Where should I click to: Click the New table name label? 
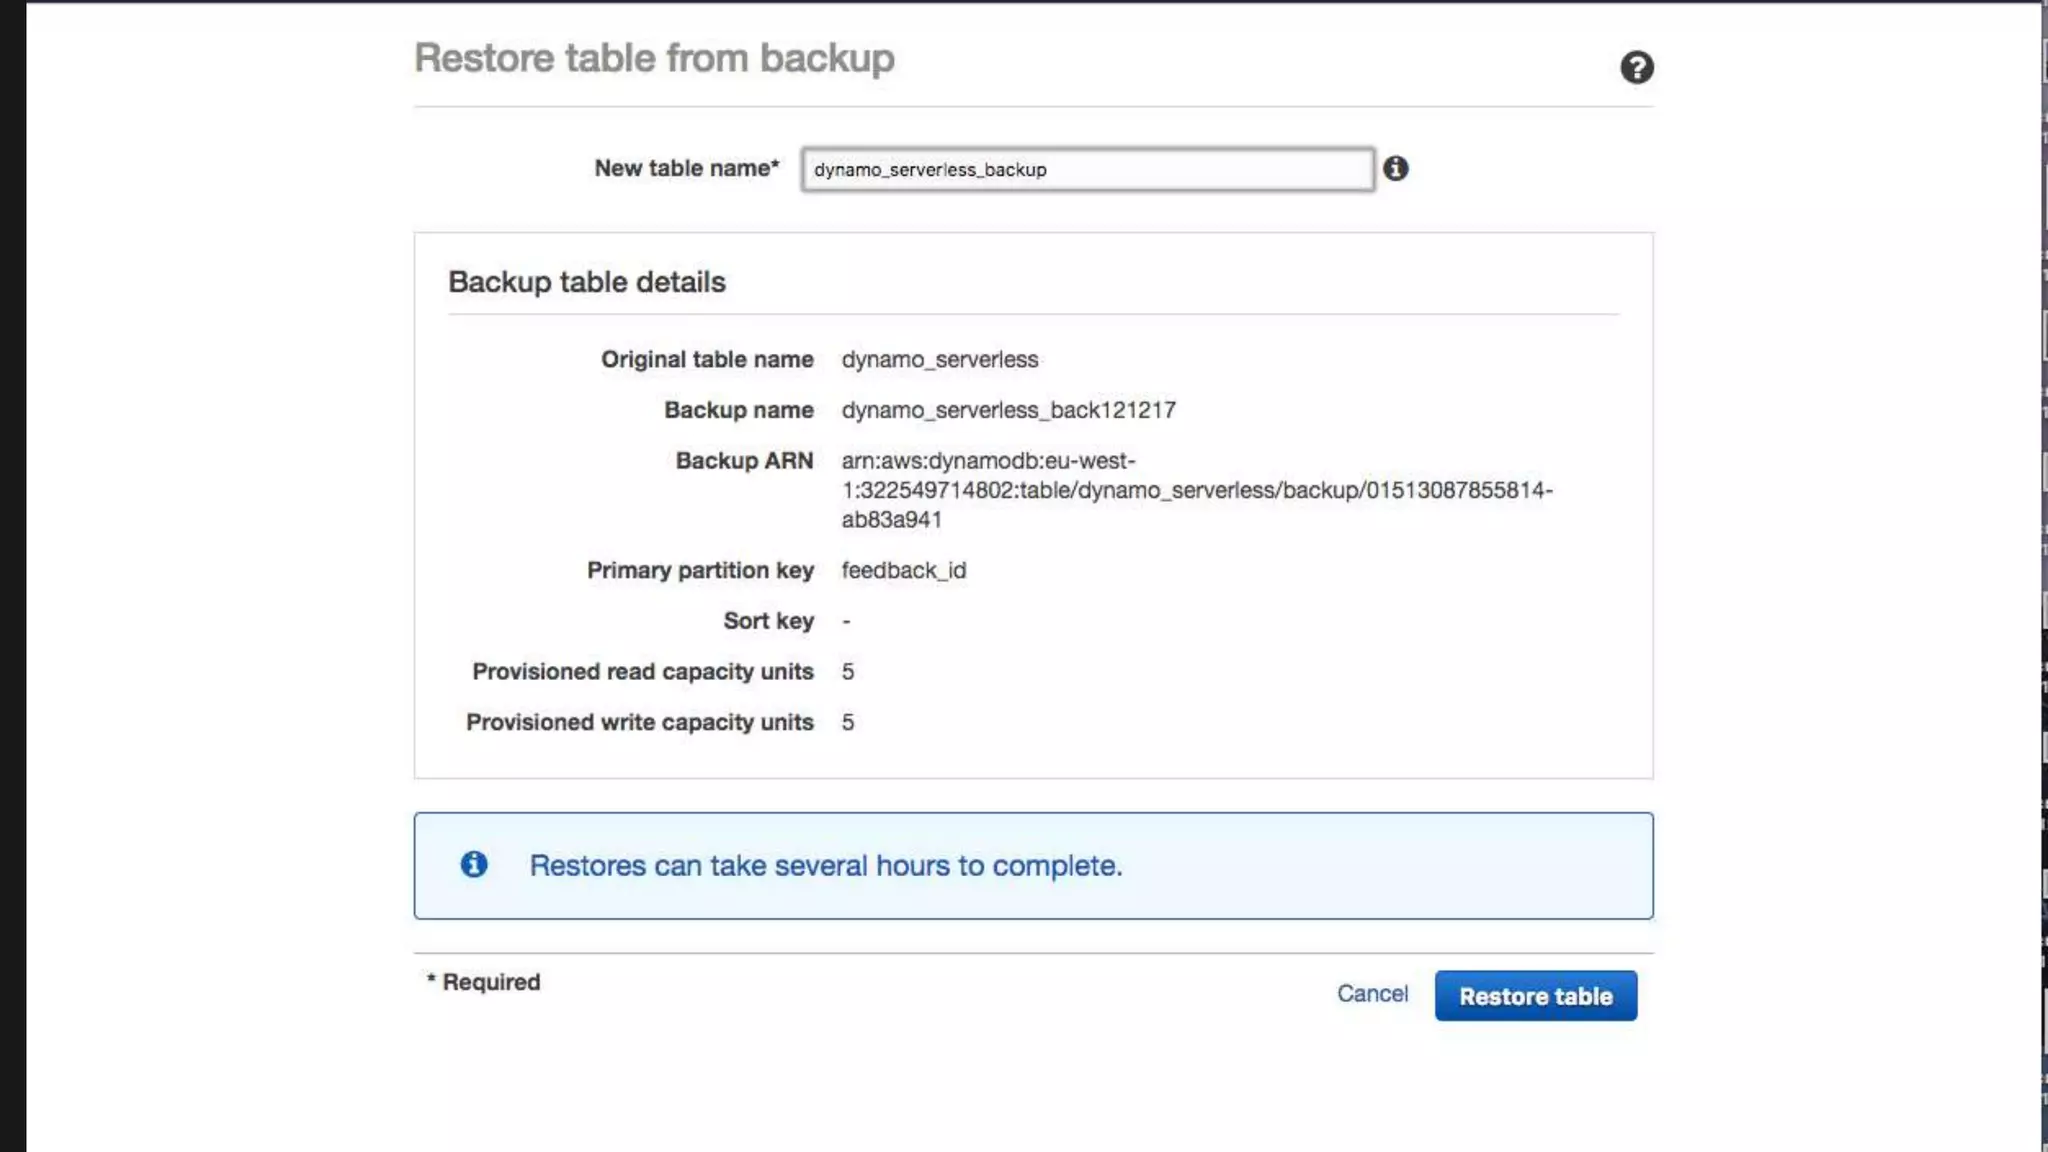686,168
